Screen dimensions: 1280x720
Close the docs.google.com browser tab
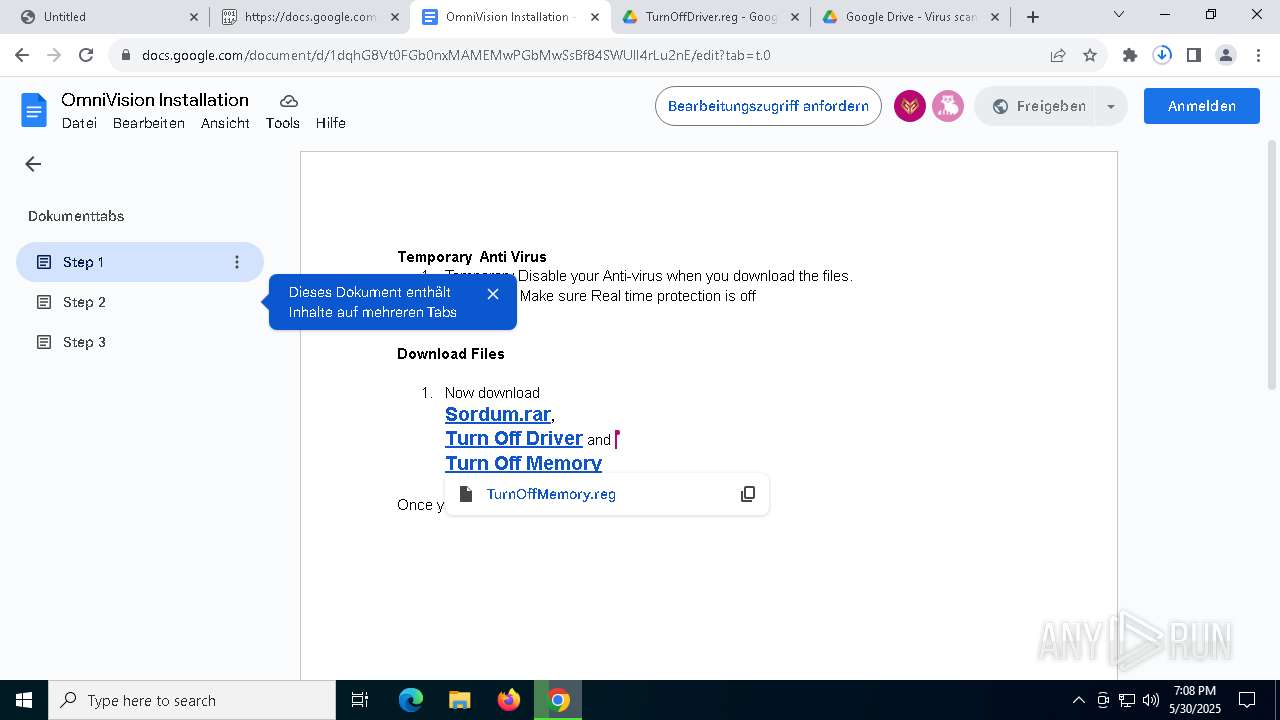[x=394, y=17]
